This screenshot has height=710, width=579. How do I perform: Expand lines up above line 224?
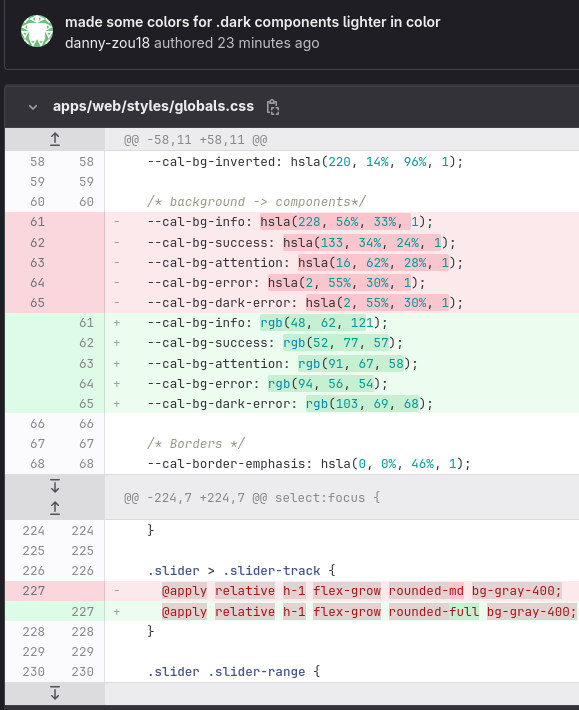pos(55,508)
